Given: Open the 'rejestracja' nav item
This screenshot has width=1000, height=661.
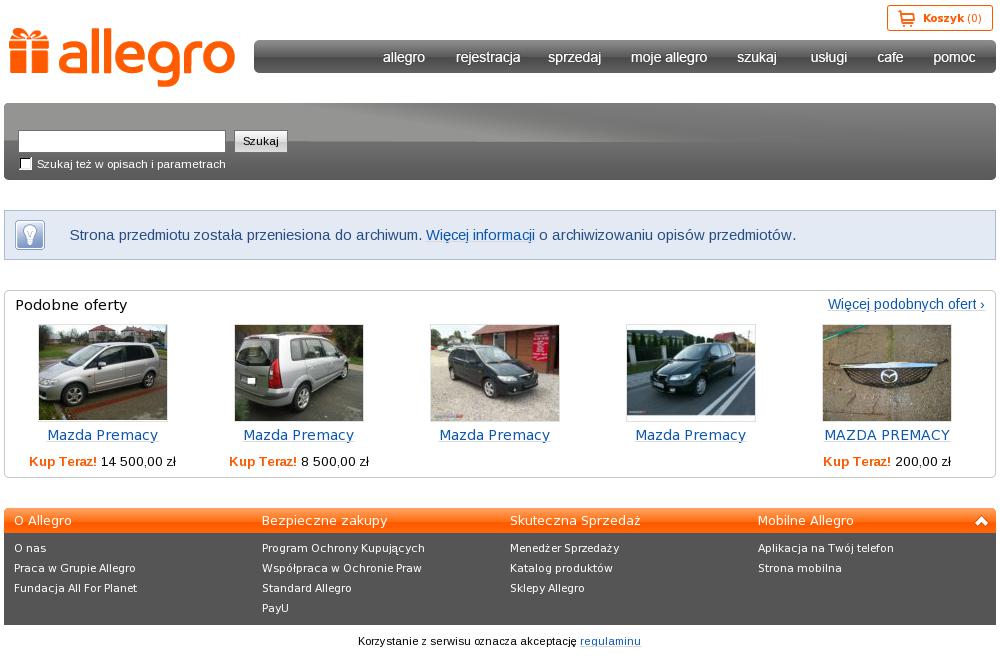Looking at the screenshot, I should pyautogui.click(x=488, y=57).
